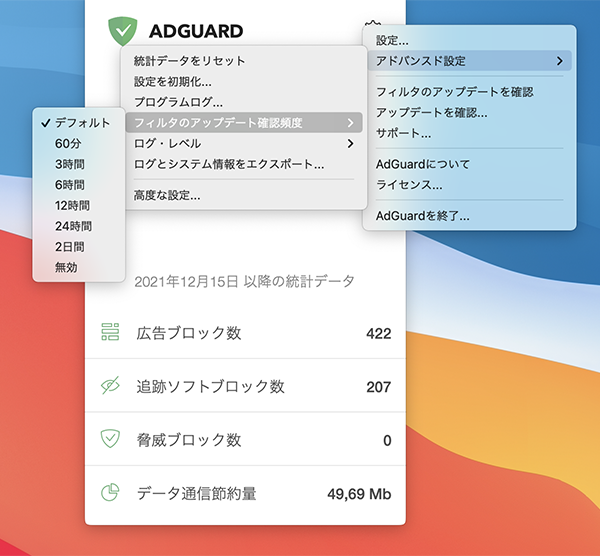The width and height of the screenshot is (600, 556).
Task: Select 24時間 update frequency
Action: pyautogui.click(x=79, y=226)
